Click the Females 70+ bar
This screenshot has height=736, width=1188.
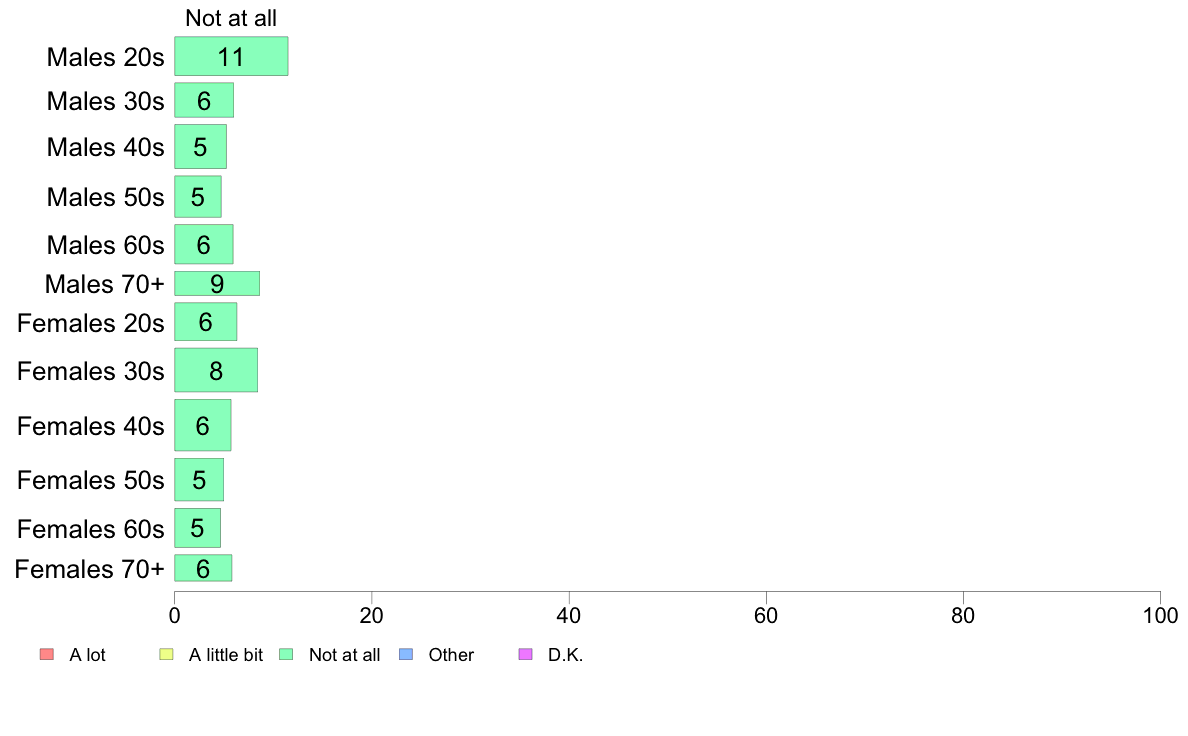[x=203, y=568]
